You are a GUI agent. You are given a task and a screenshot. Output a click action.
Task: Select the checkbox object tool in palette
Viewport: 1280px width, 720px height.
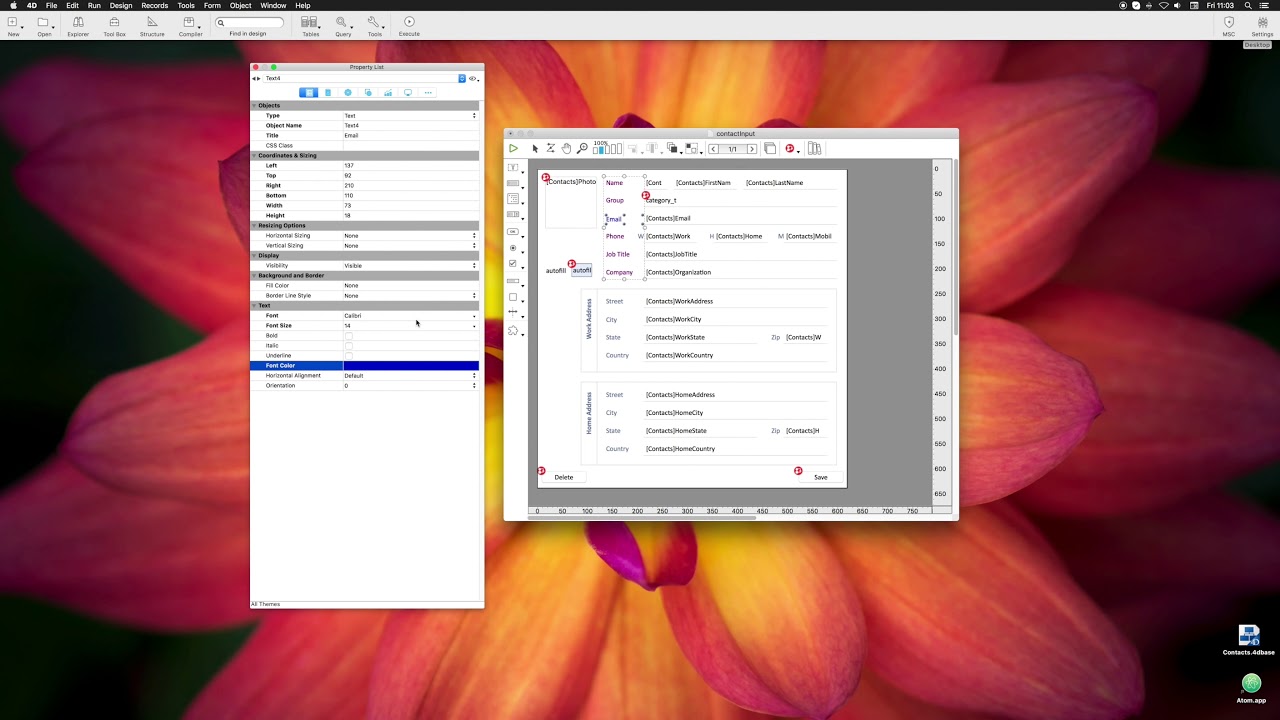point(513,264)
